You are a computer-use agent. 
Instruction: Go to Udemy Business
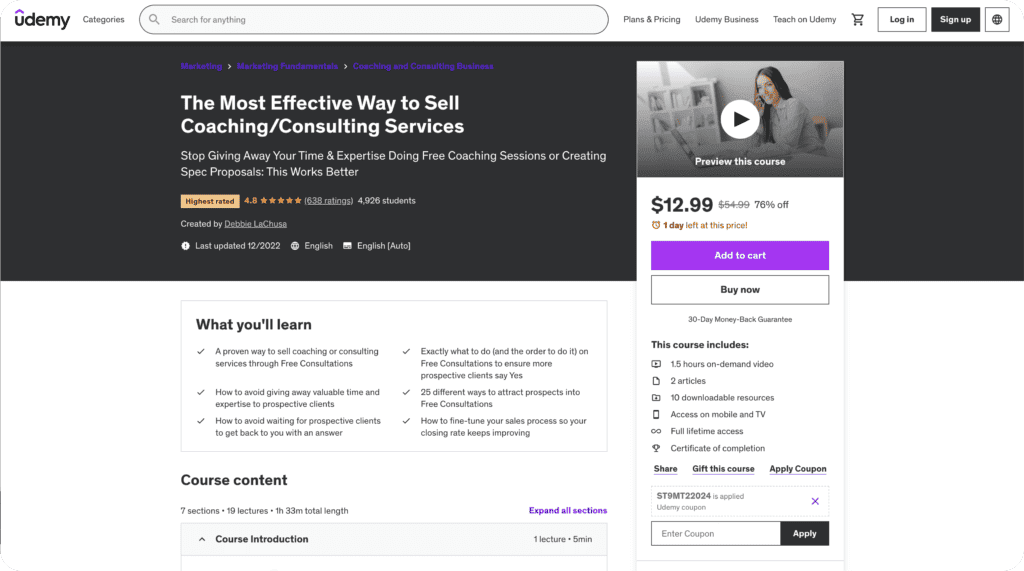(x=727, y=19)
